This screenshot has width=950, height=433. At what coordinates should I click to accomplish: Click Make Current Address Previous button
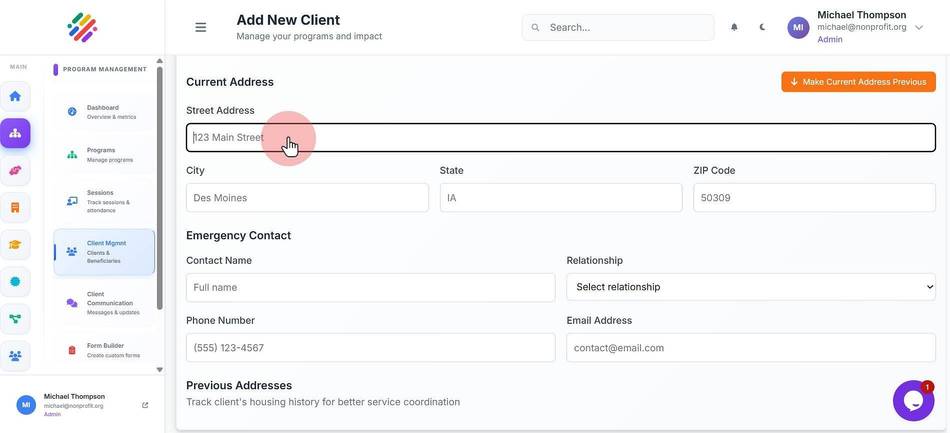point(858,82)
